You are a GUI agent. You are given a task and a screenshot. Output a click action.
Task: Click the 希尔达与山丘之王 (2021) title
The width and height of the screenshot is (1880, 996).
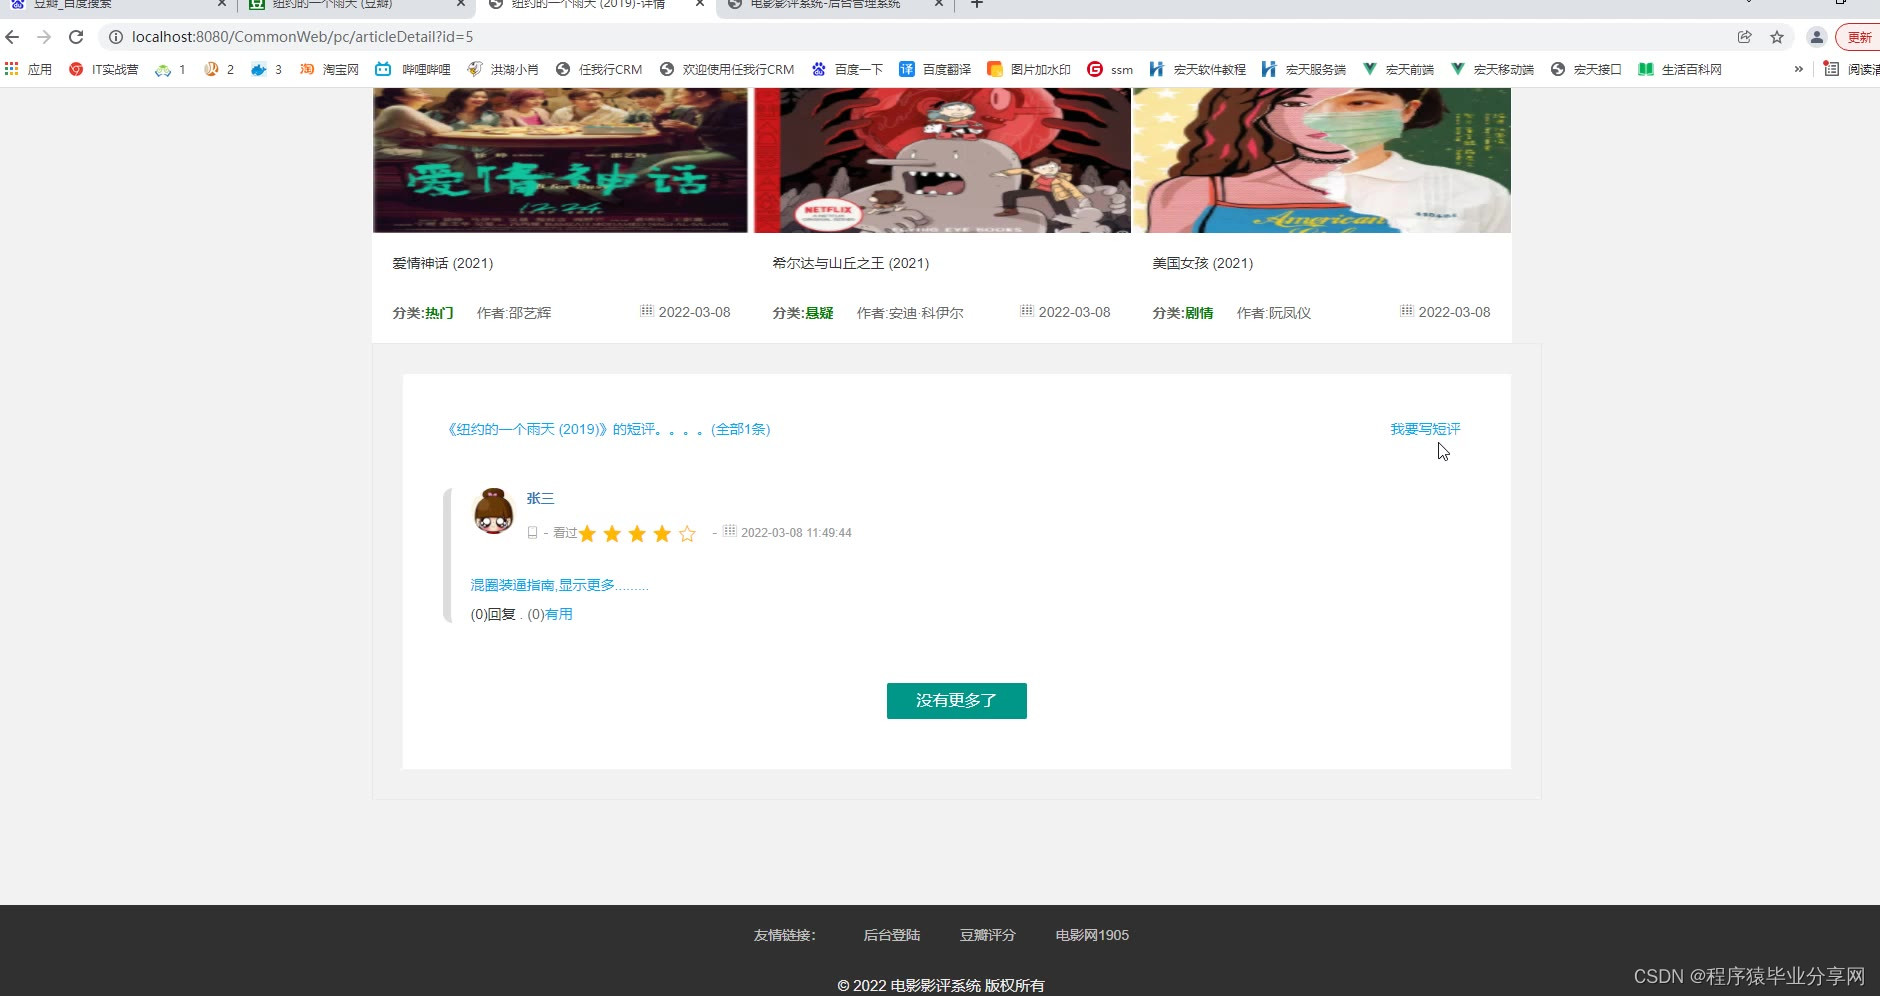point(851,263)
